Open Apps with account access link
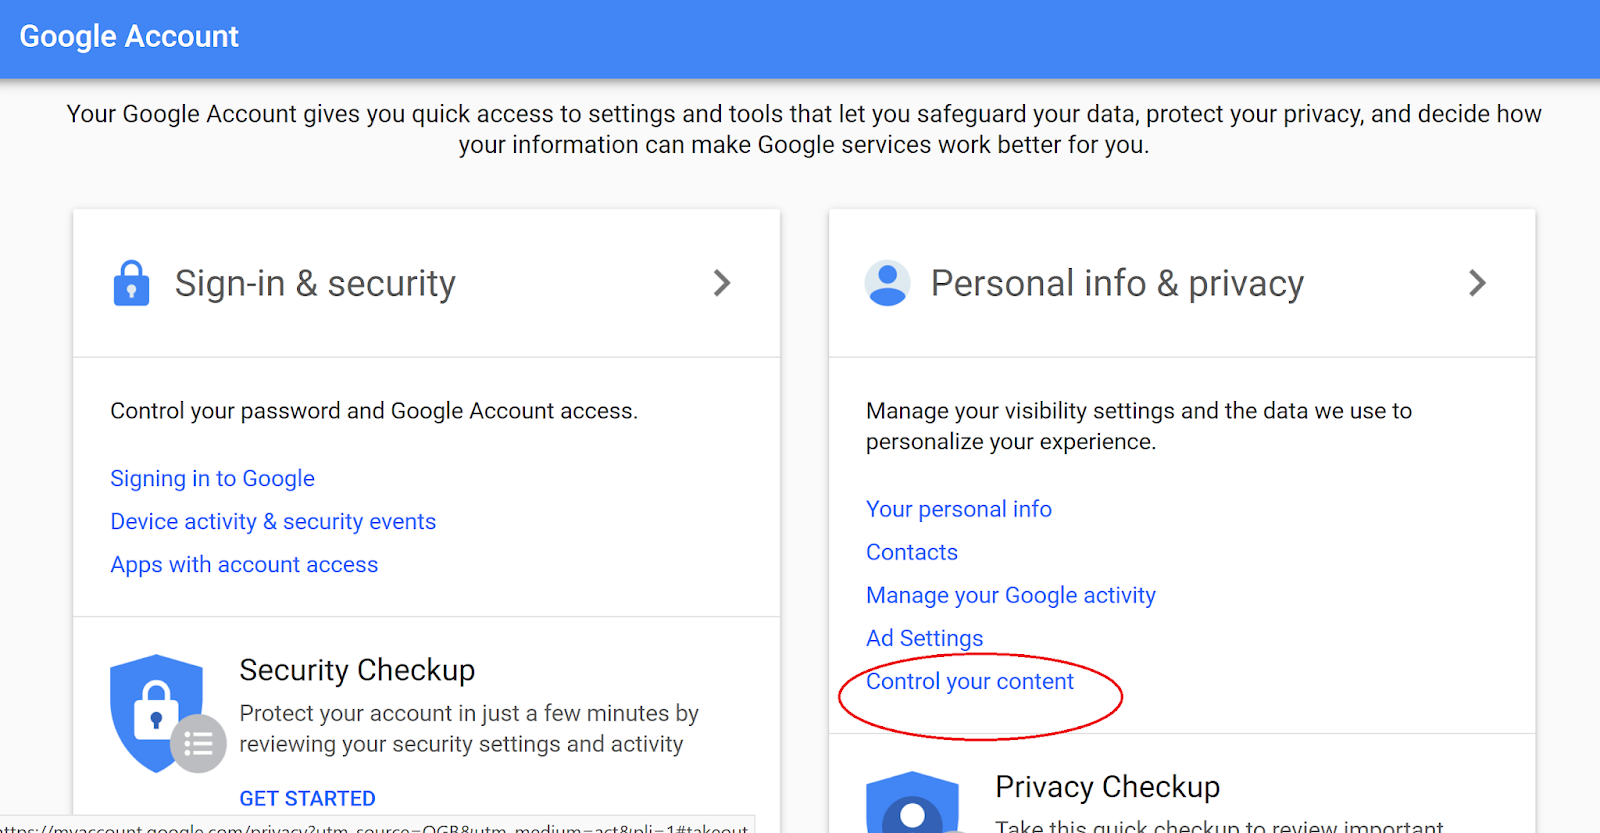The height and width of the screenshot is (833, 1600). point(244,565)
